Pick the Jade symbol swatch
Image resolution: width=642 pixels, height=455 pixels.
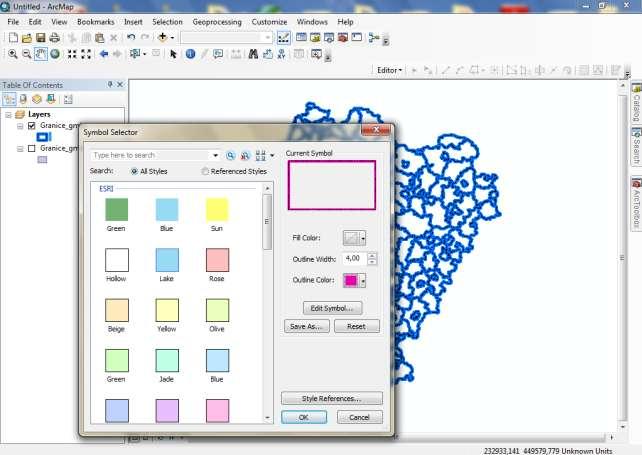(167, 360)
